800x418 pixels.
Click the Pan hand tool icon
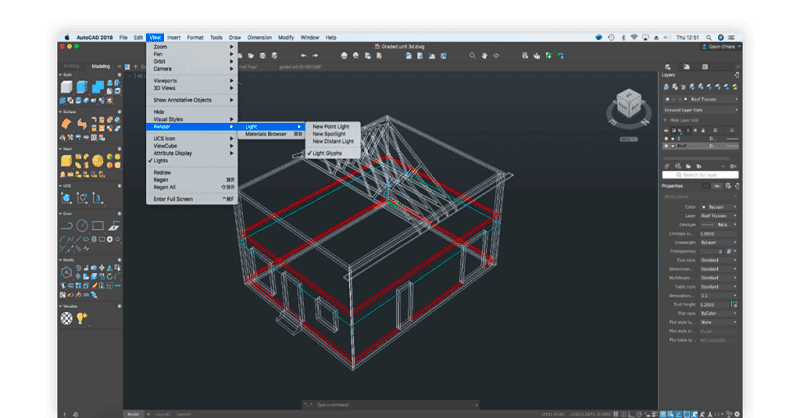point(484,56)
